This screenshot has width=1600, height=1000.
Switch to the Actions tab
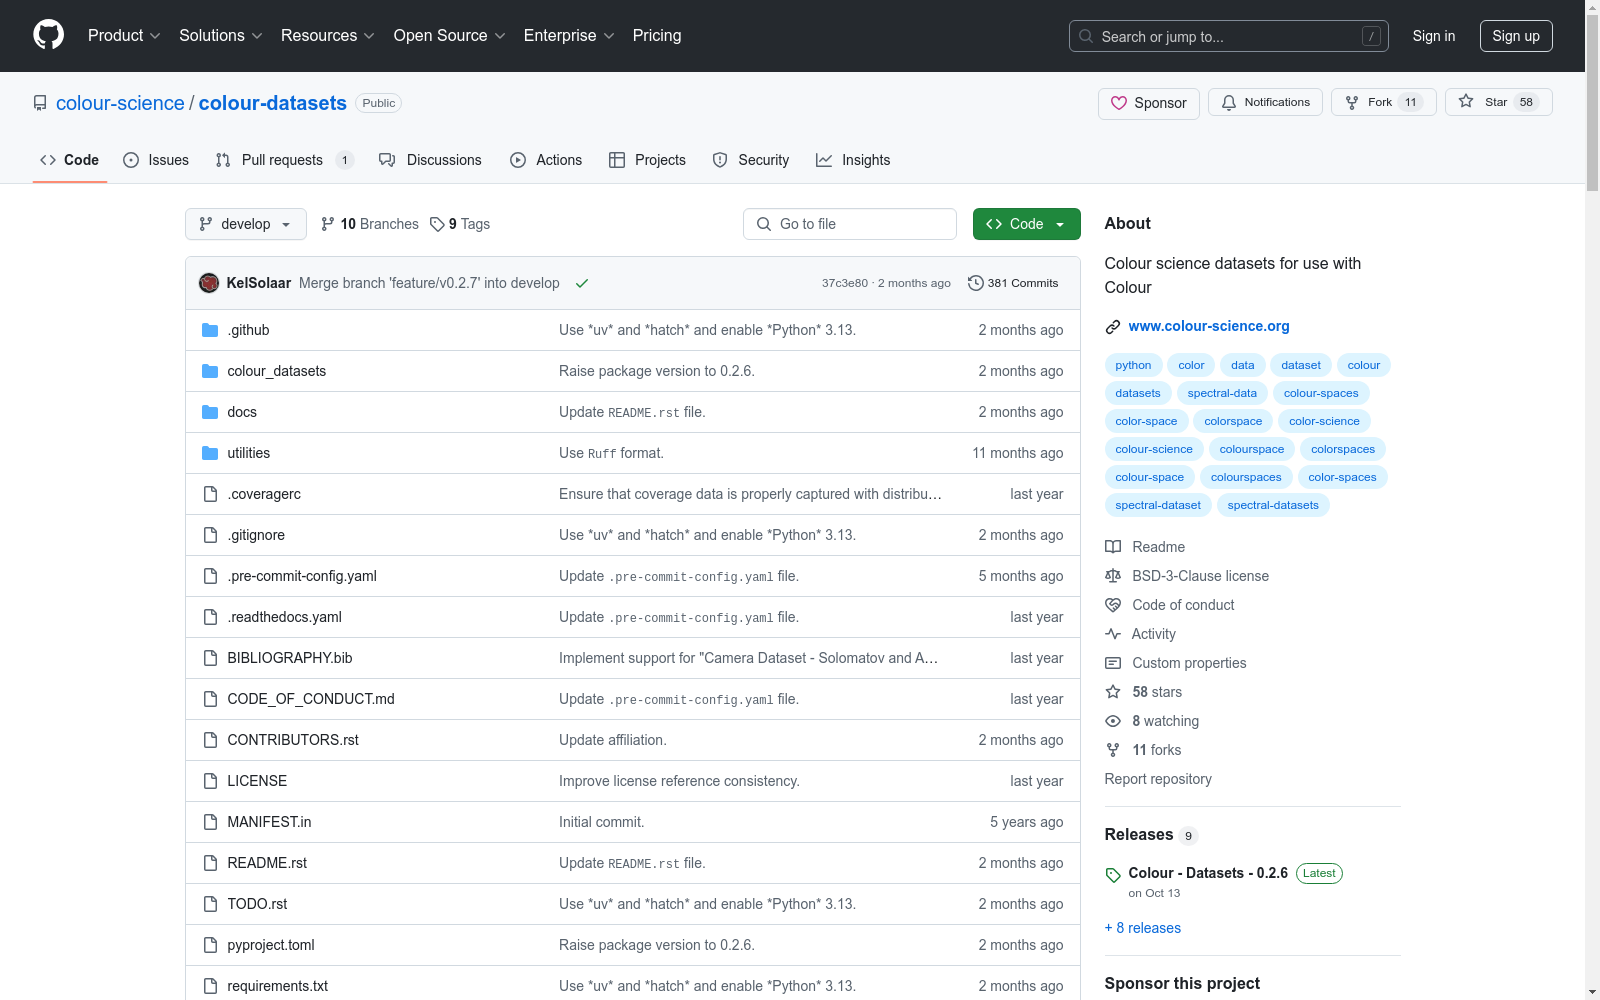pyautogui.click(x=546, y=160)
